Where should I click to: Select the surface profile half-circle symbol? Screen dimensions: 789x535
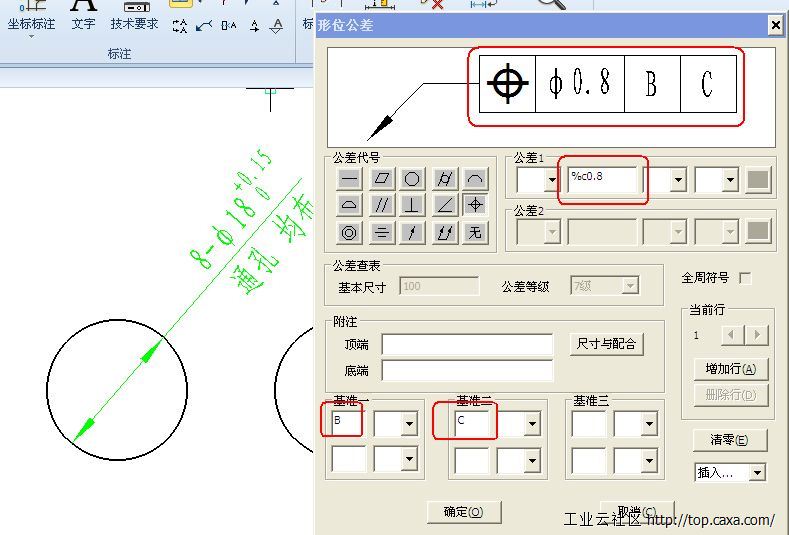pyautogui.click(x=349, y=205)
